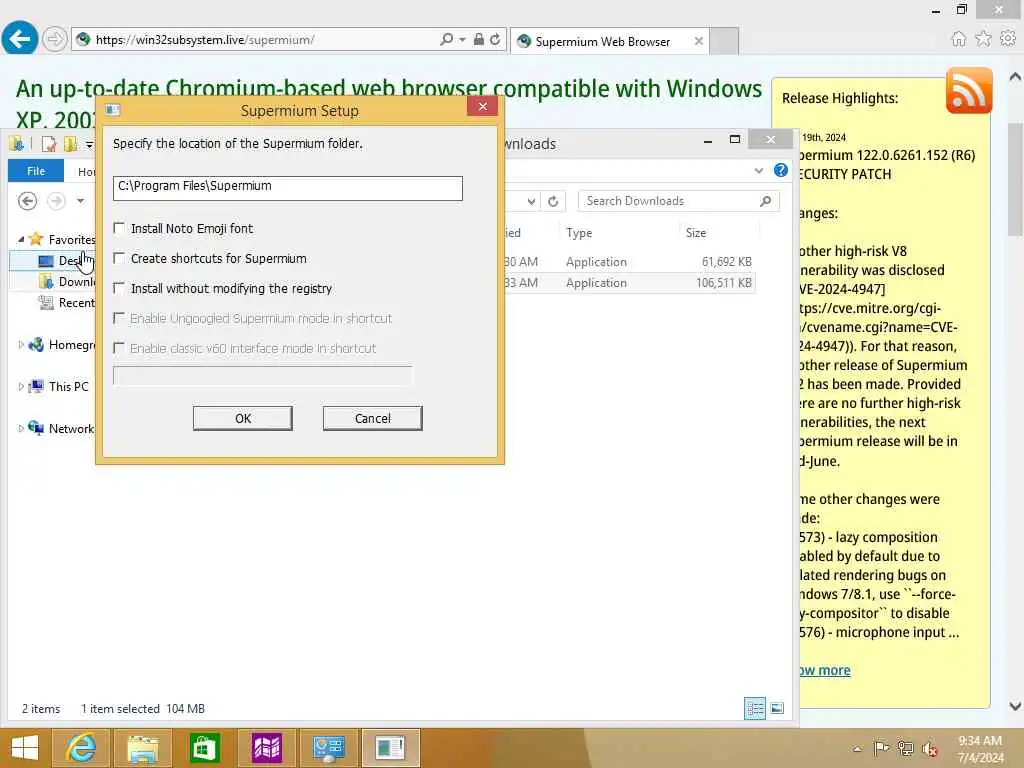Click the 'show more' link in release highlights
The image size is (1024, 768).
click(825, 670)
